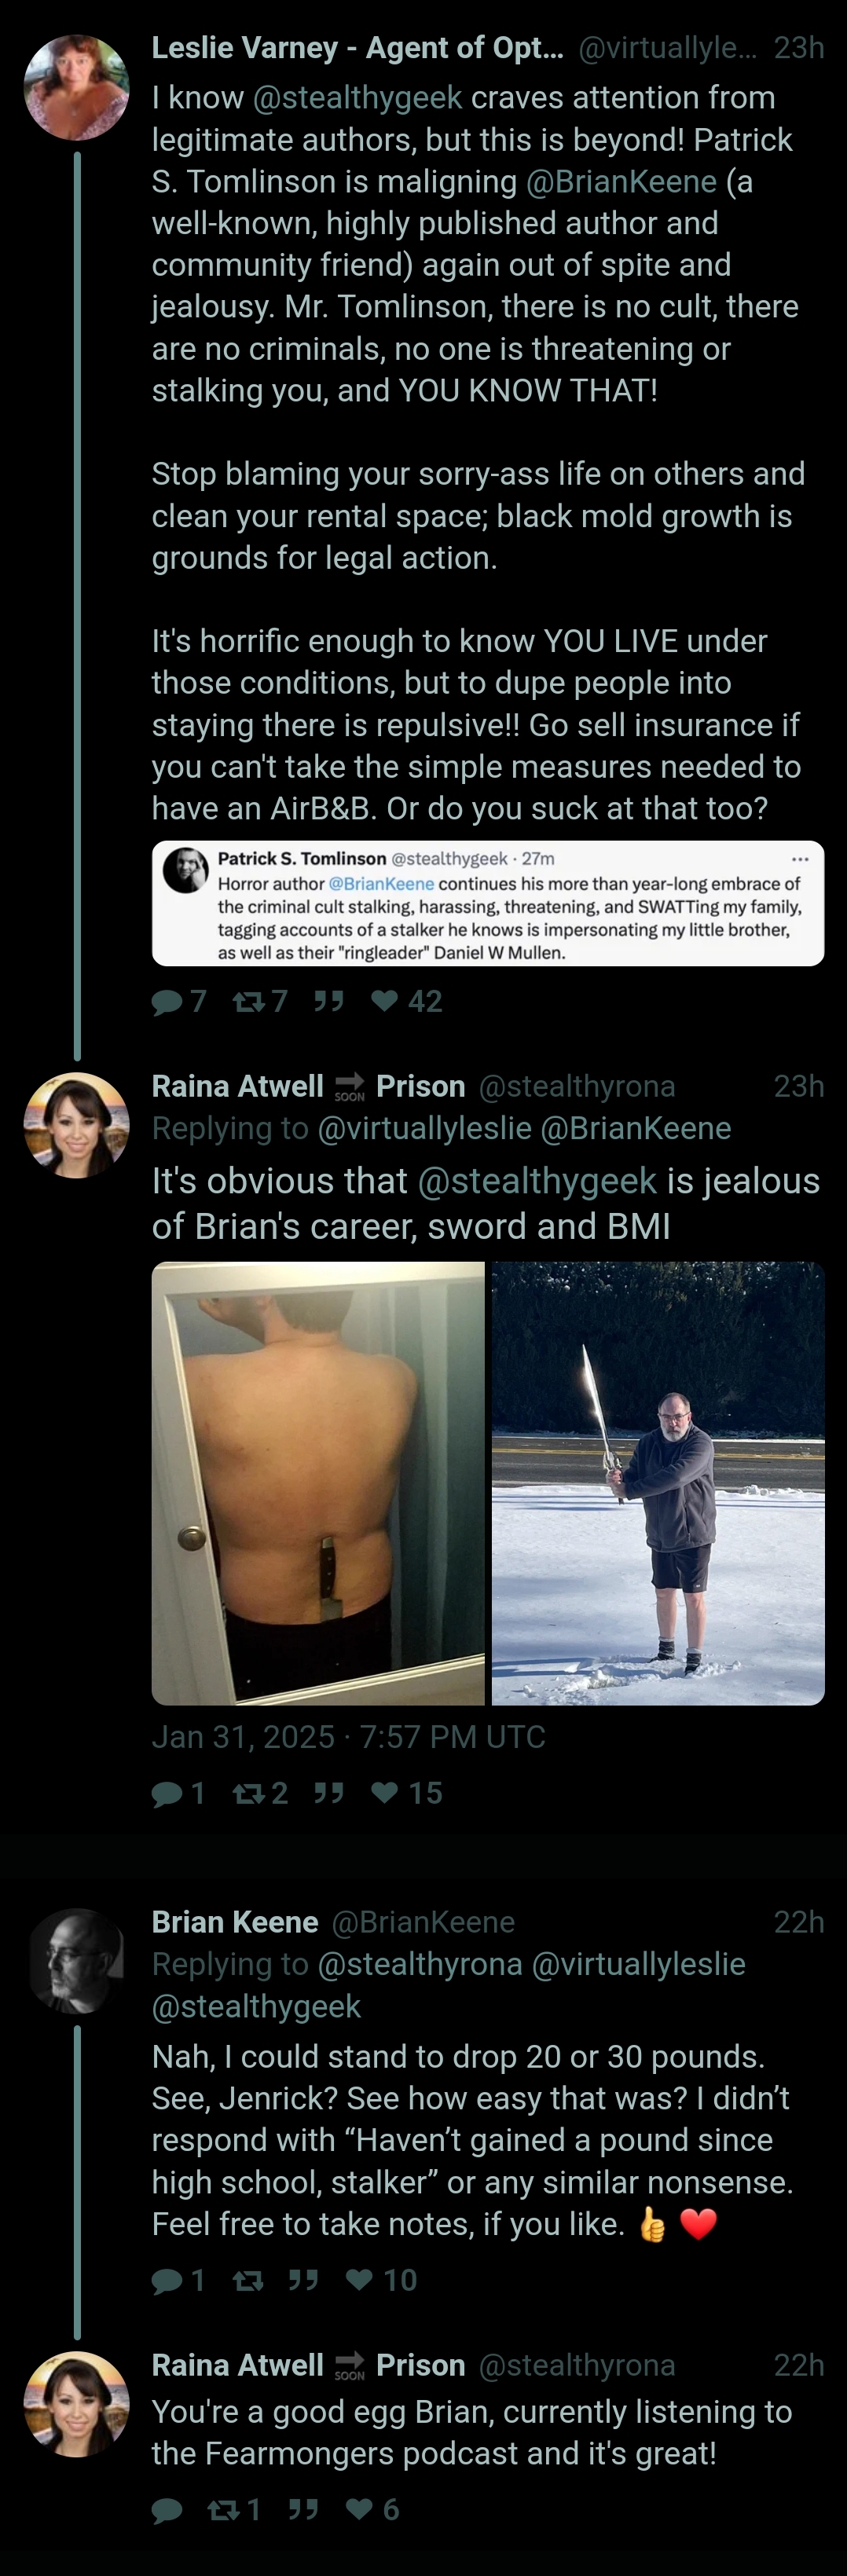Open @stealthygeek mention in Leslie's post
Viewport: 847px width, 2576px height.
[357, 97]
